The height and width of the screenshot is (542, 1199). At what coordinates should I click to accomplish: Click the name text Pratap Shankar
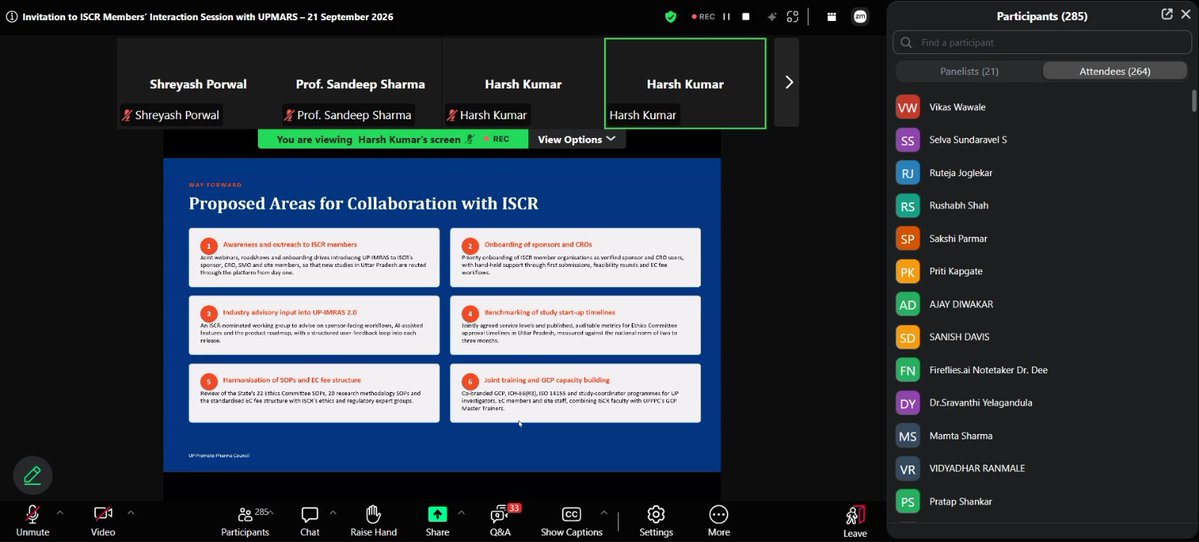960,502
